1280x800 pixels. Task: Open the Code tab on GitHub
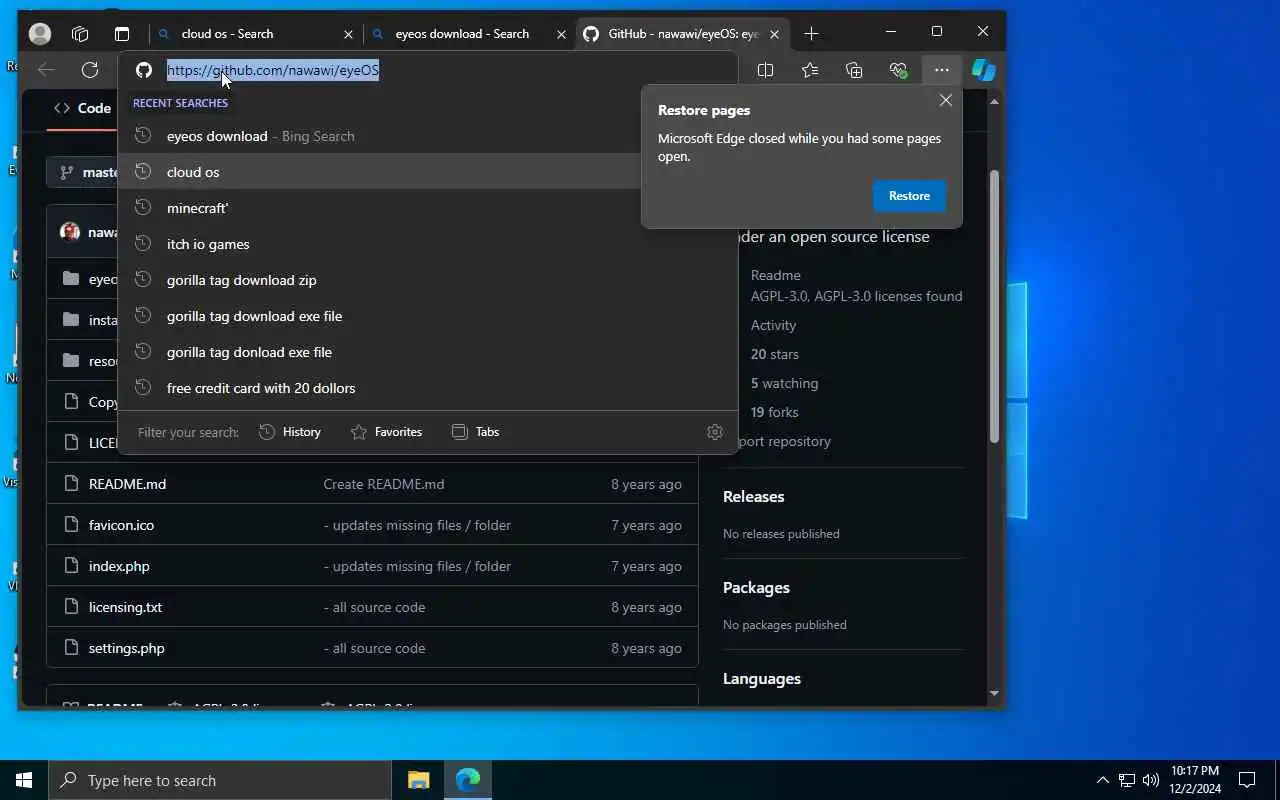point(83,108)
